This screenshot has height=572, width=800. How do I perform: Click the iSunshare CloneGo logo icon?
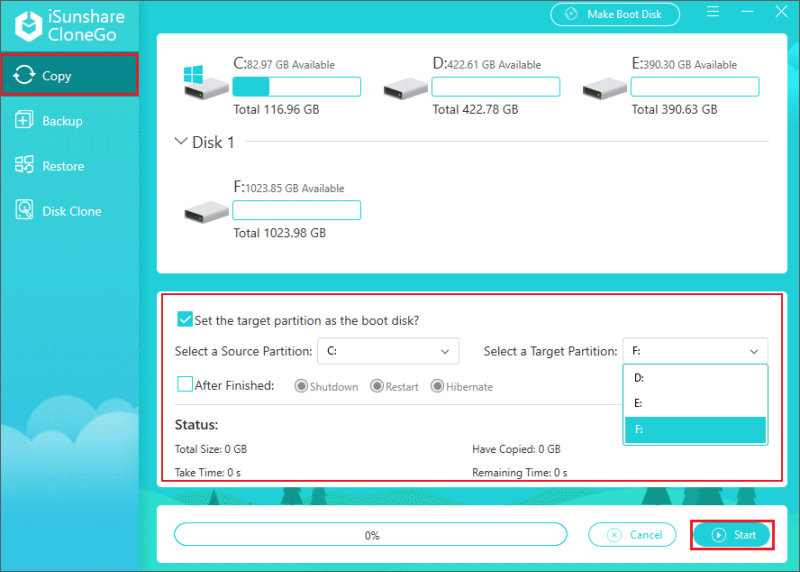29,25
